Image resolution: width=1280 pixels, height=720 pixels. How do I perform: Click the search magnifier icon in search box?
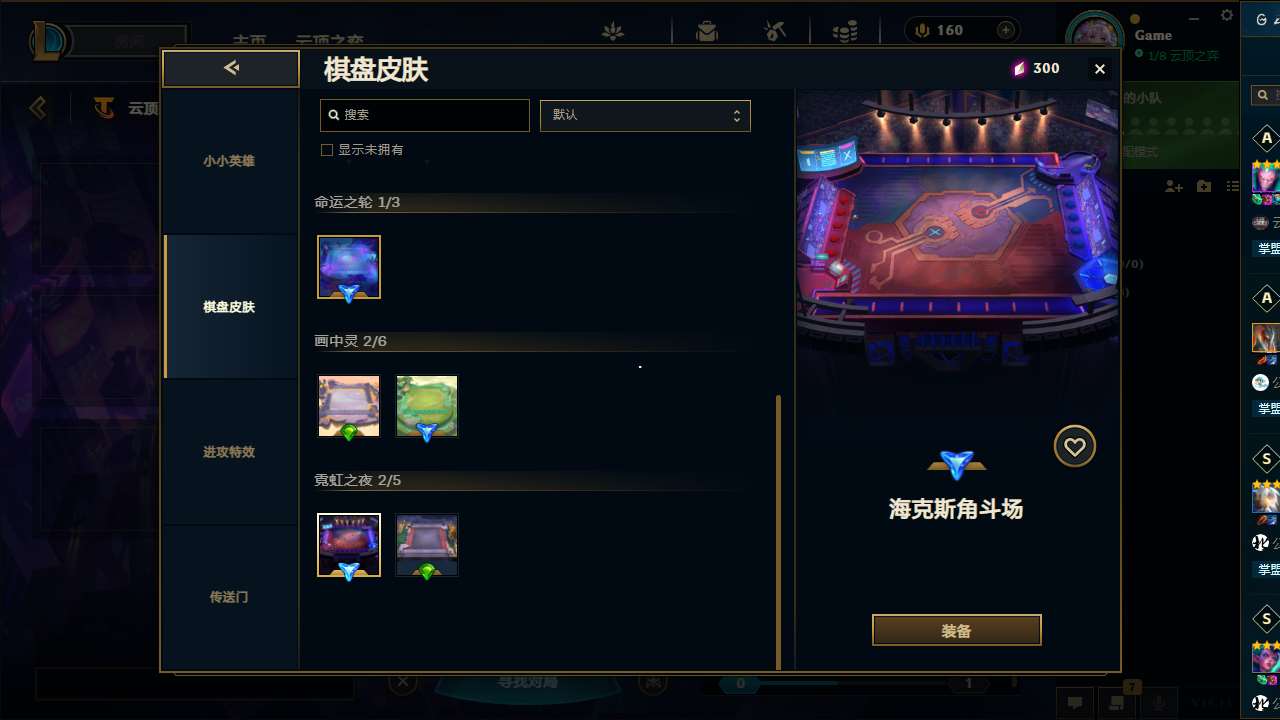[x=334, y=115]
